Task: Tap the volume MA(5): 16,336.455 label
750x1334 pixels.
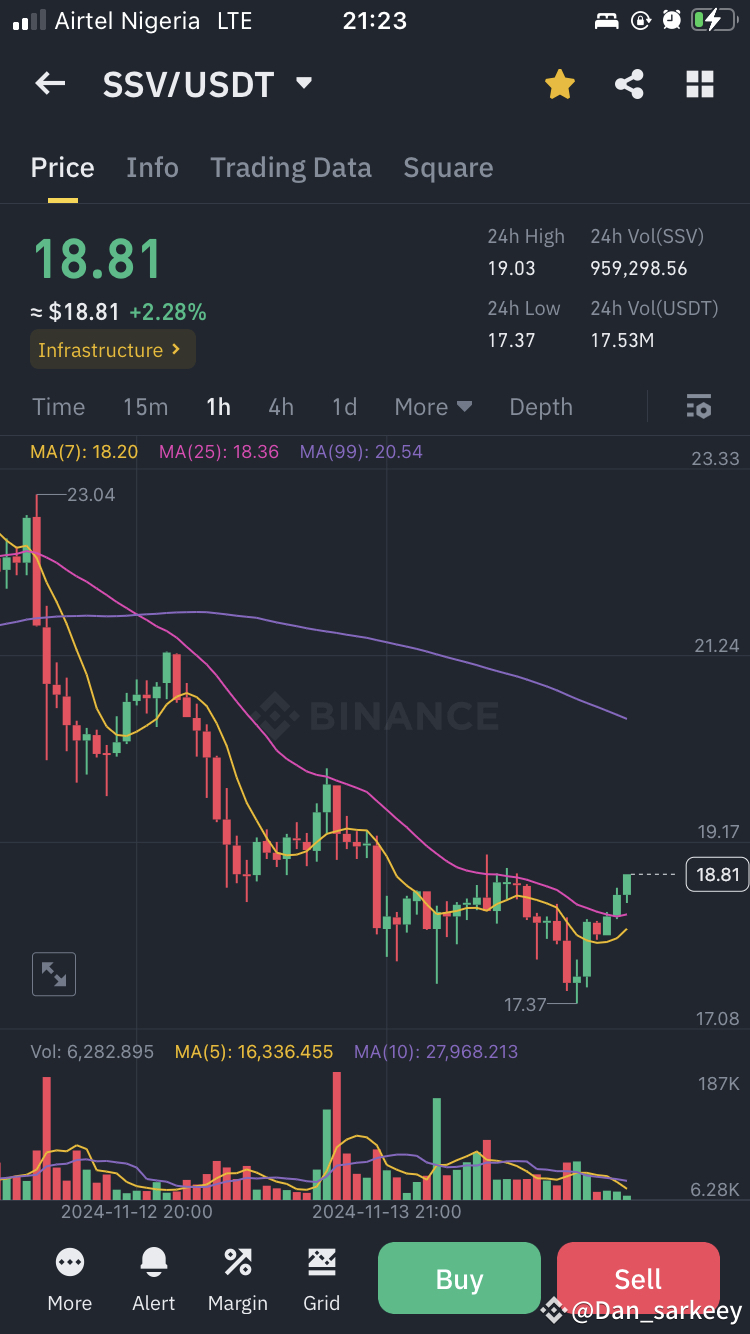Action: pyautogui.click(x=254, y=1052)
